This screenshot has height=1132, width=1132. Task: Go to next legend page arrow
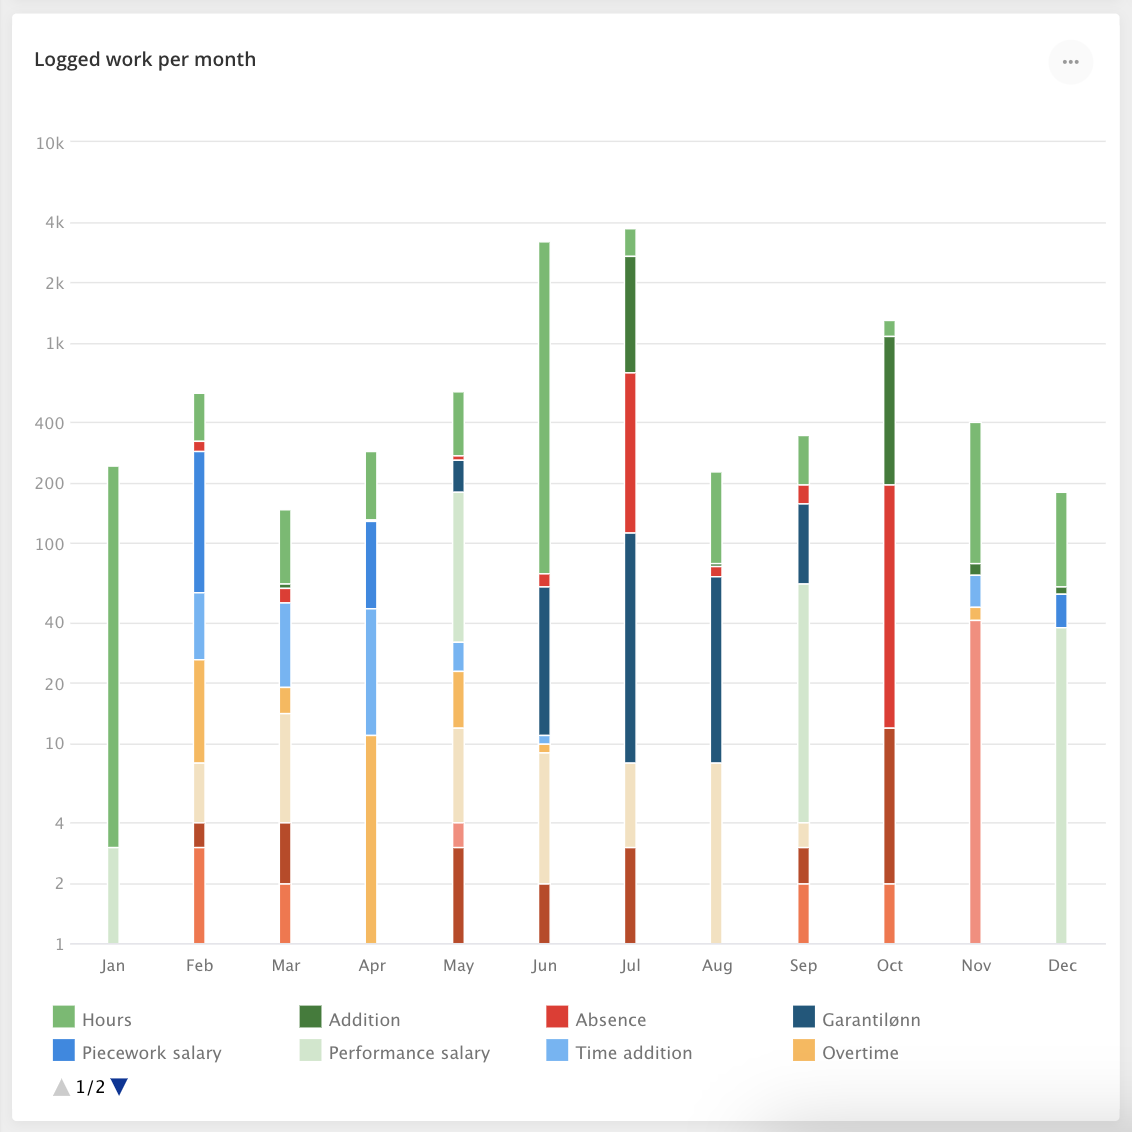(x=119, y=1087)
